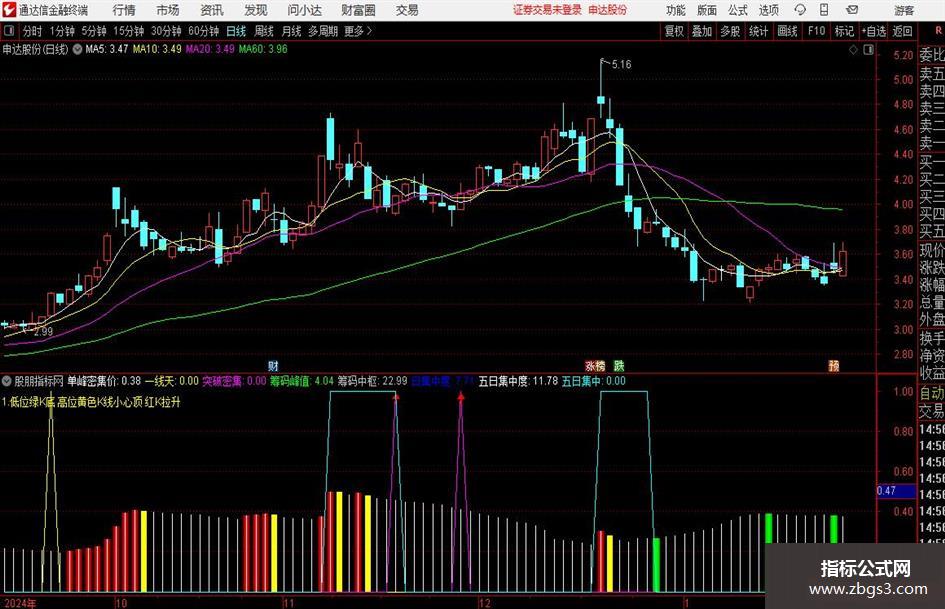Click the 筹码峰值: 4.04 indicator value
Image resolution: width=945 pixels, height=609 pixels.
301,381
